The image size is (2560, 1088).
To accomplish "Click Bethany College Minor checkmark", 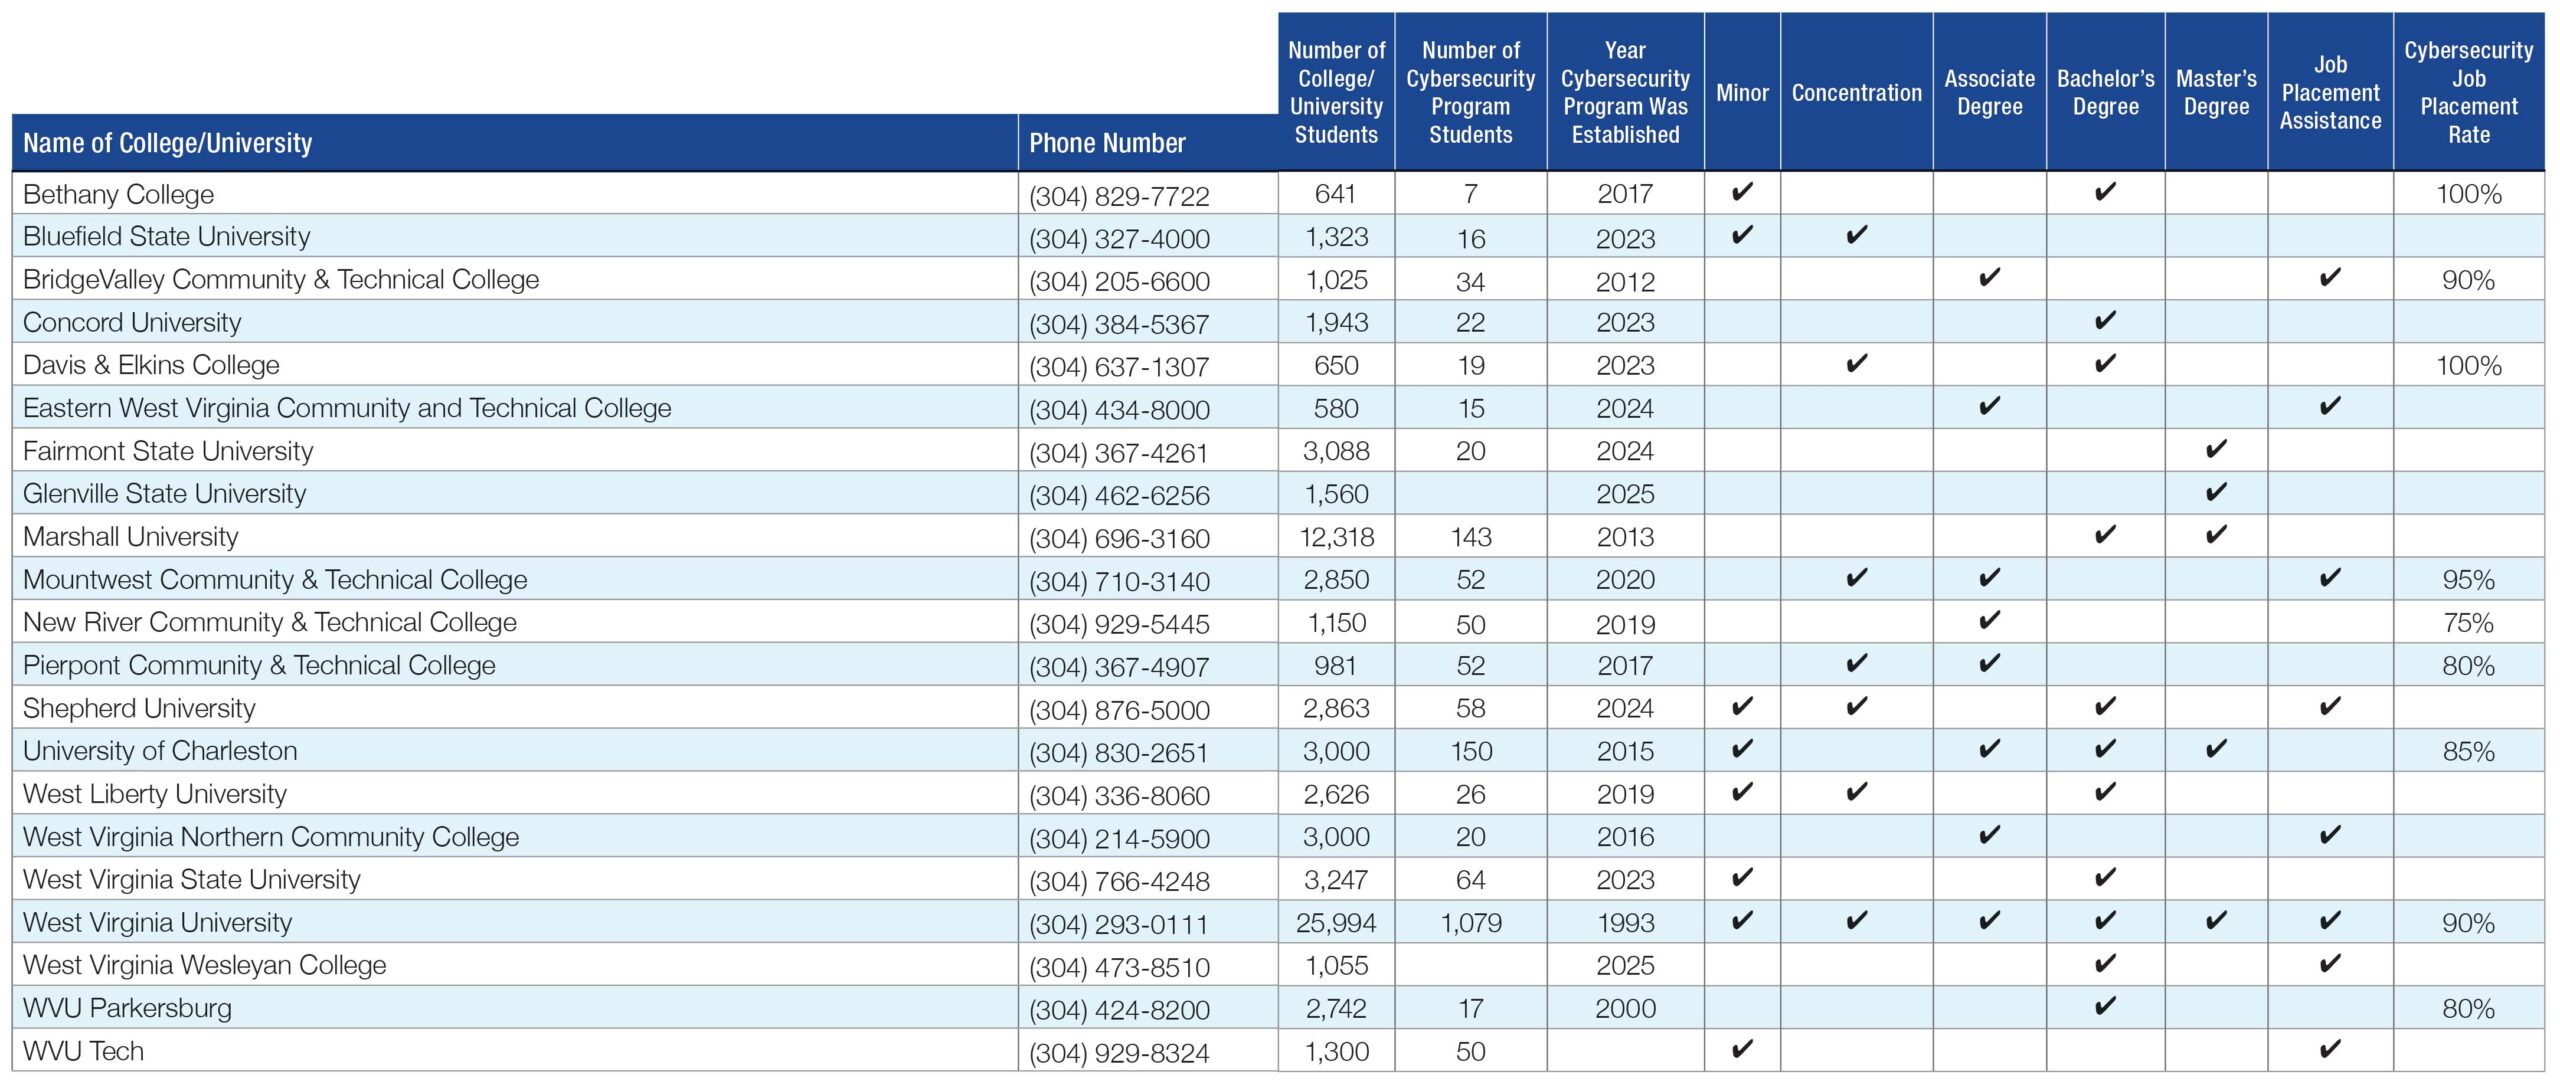I will (x=1741, y=192).
